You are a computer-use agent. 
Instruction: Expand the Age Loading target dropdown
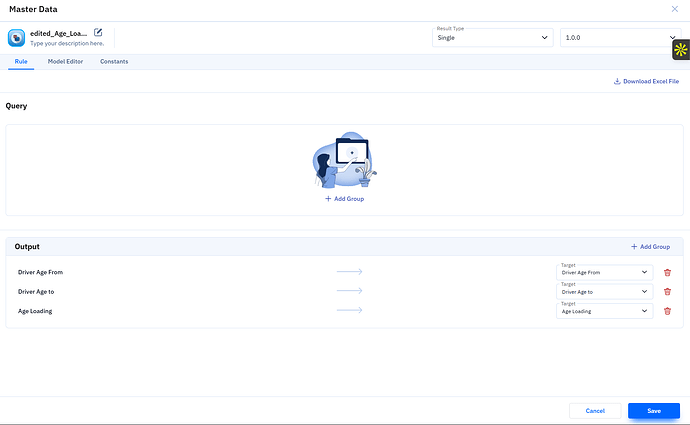605,311
